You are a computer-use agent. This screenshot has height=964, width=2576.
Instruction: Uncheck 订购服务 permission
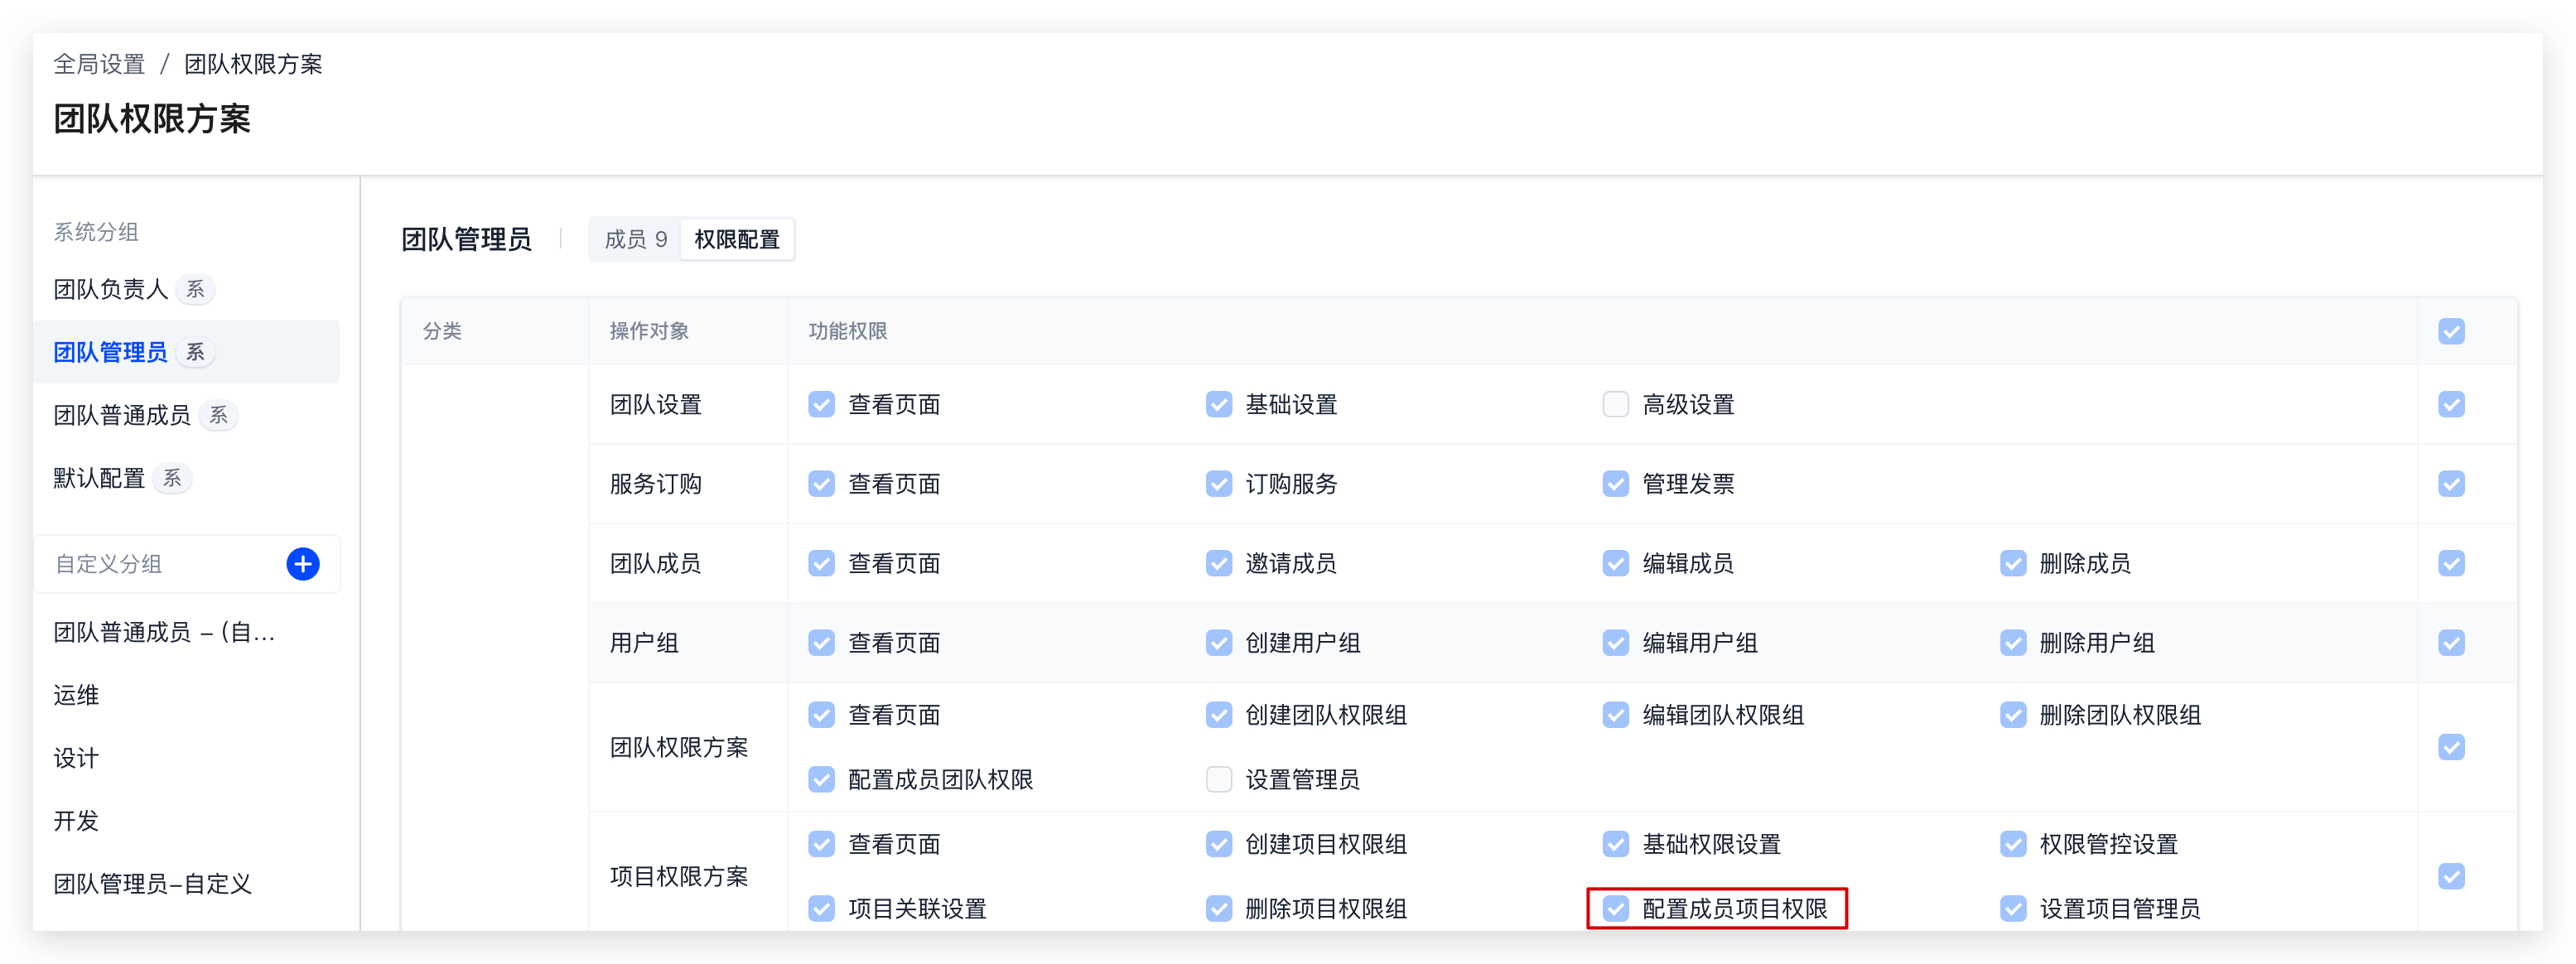[1218, 484]
